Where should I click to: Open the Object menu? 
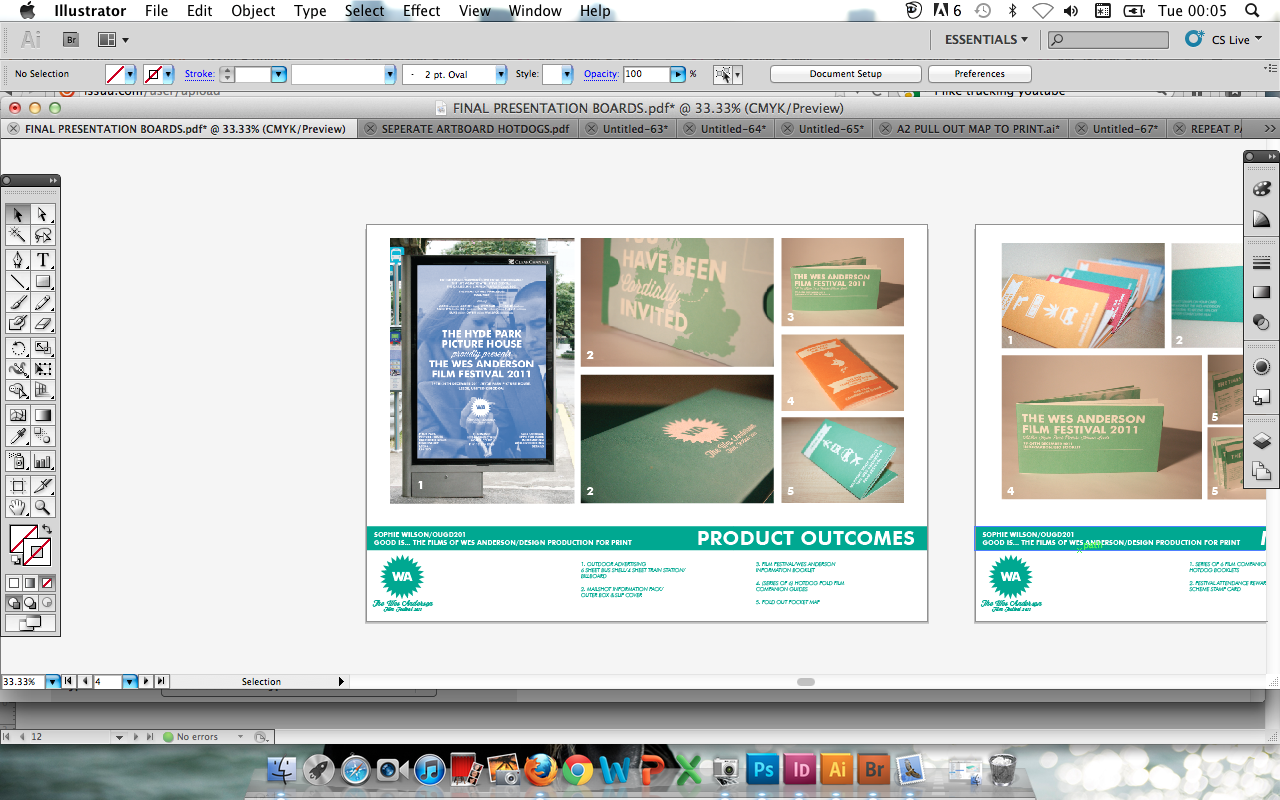tap(253, 11)
